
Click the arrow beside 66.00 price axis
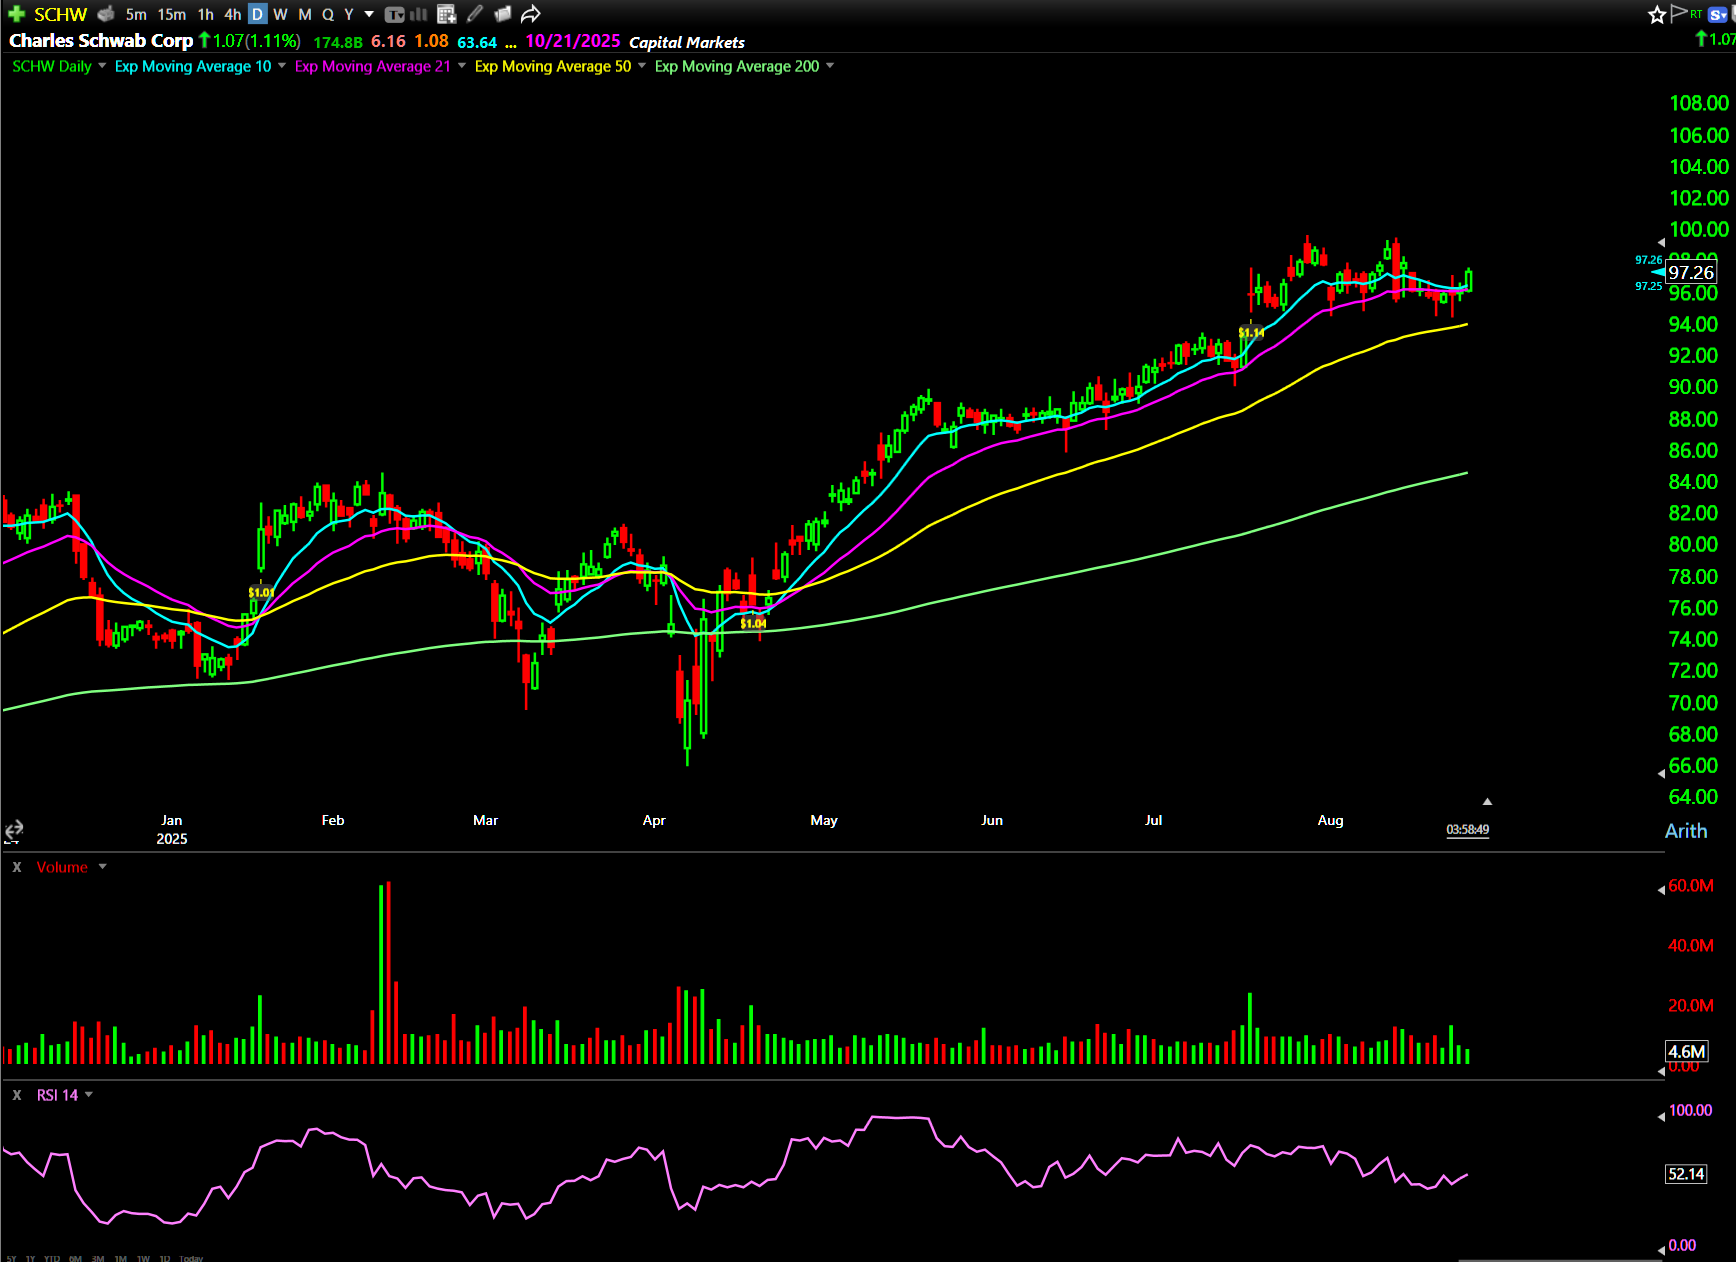click(1662, 773)
